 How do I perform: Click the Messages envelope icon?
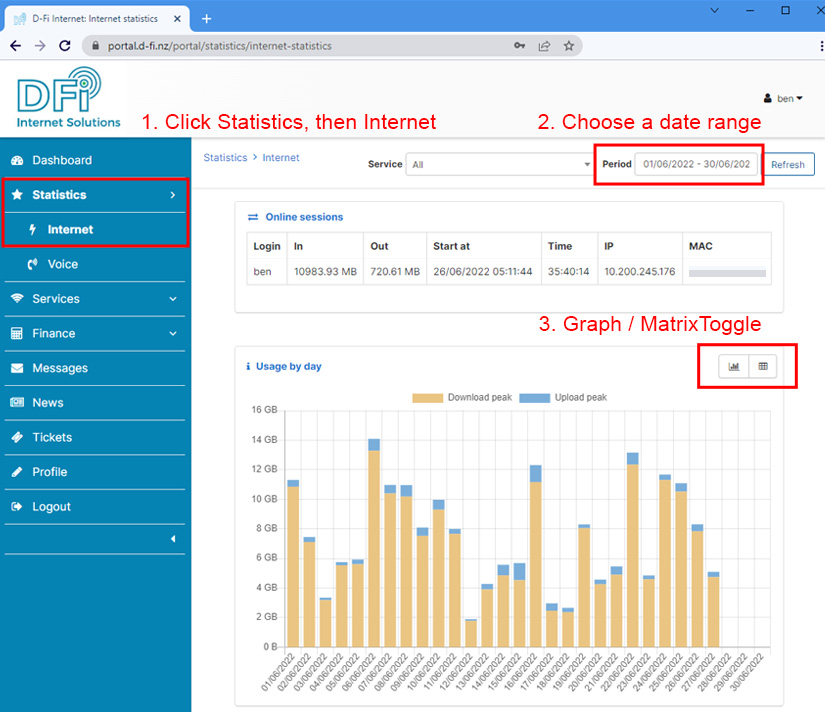tap(17, 368)
